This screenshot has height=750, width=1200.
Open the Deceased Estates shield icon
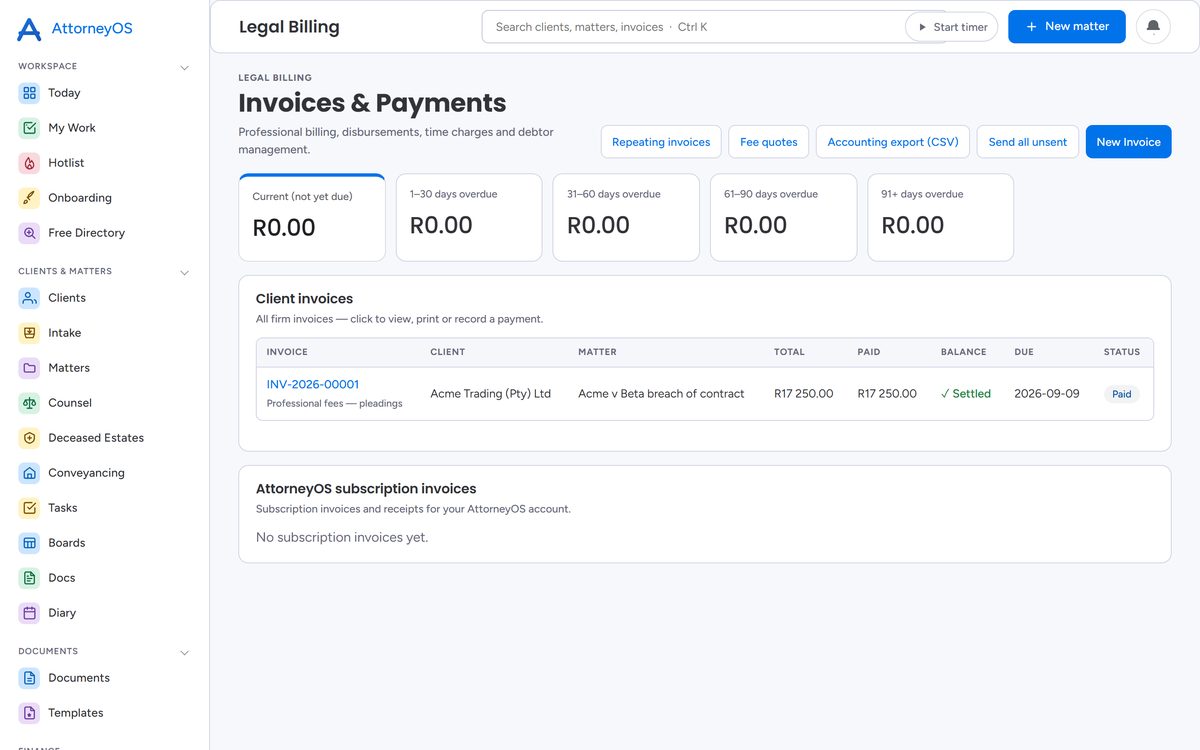29,438
